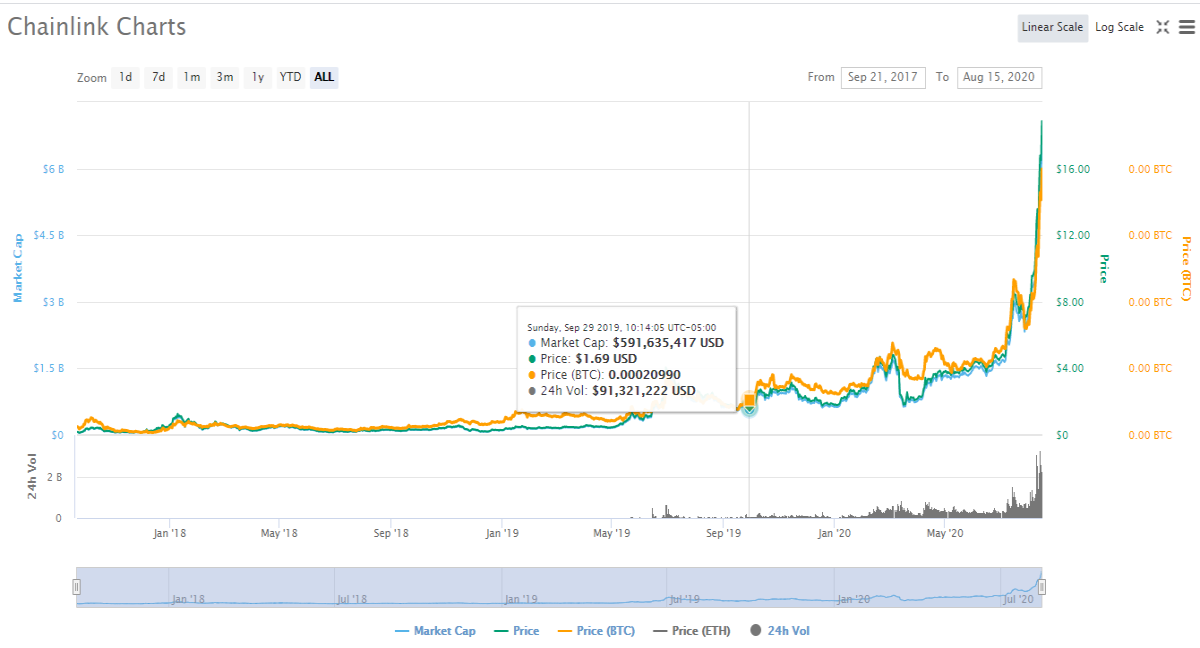Set zoom range to YTD
The width and height of the screenshot is (1200, 648).
[290, 77]
